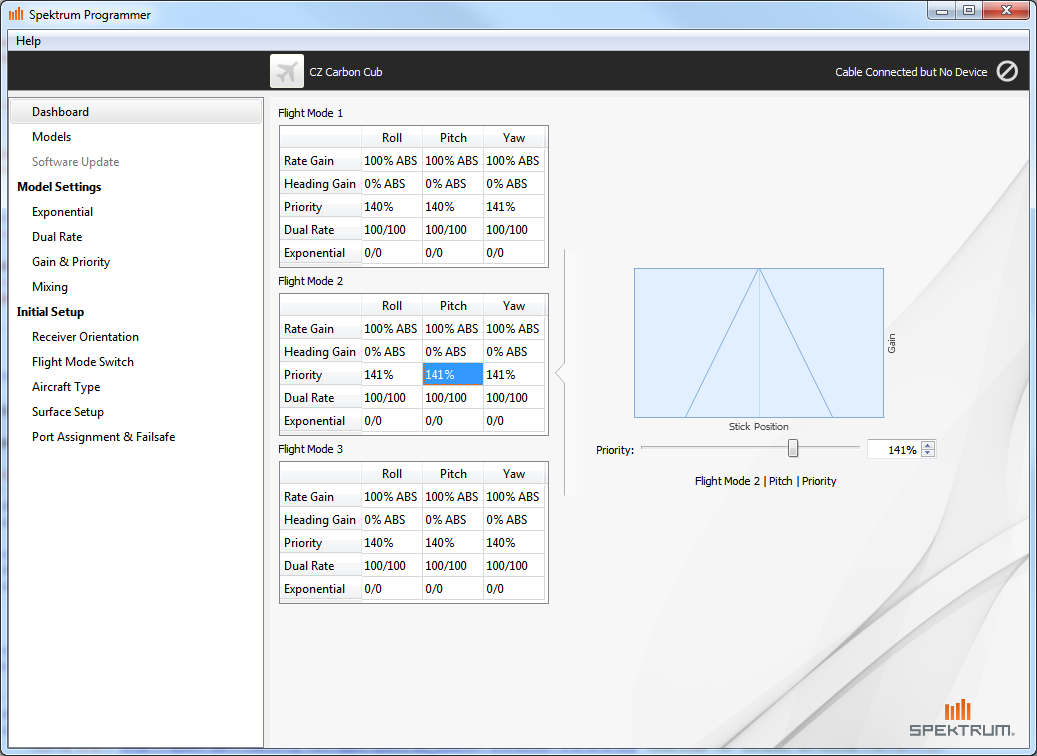The width and height of the screenshot is (1037, 756).
Task: Select Flight Mode 1 Roll Rate Gain cell
Action: (392, 161)
